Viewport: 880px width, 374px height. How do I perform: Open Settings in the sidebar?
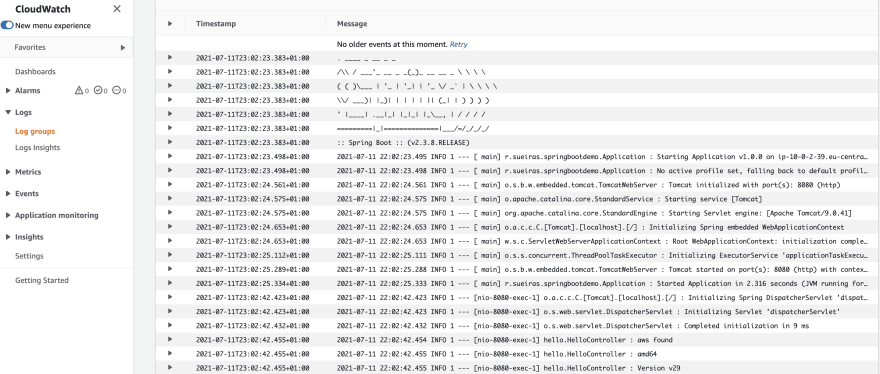pos(29,256)
